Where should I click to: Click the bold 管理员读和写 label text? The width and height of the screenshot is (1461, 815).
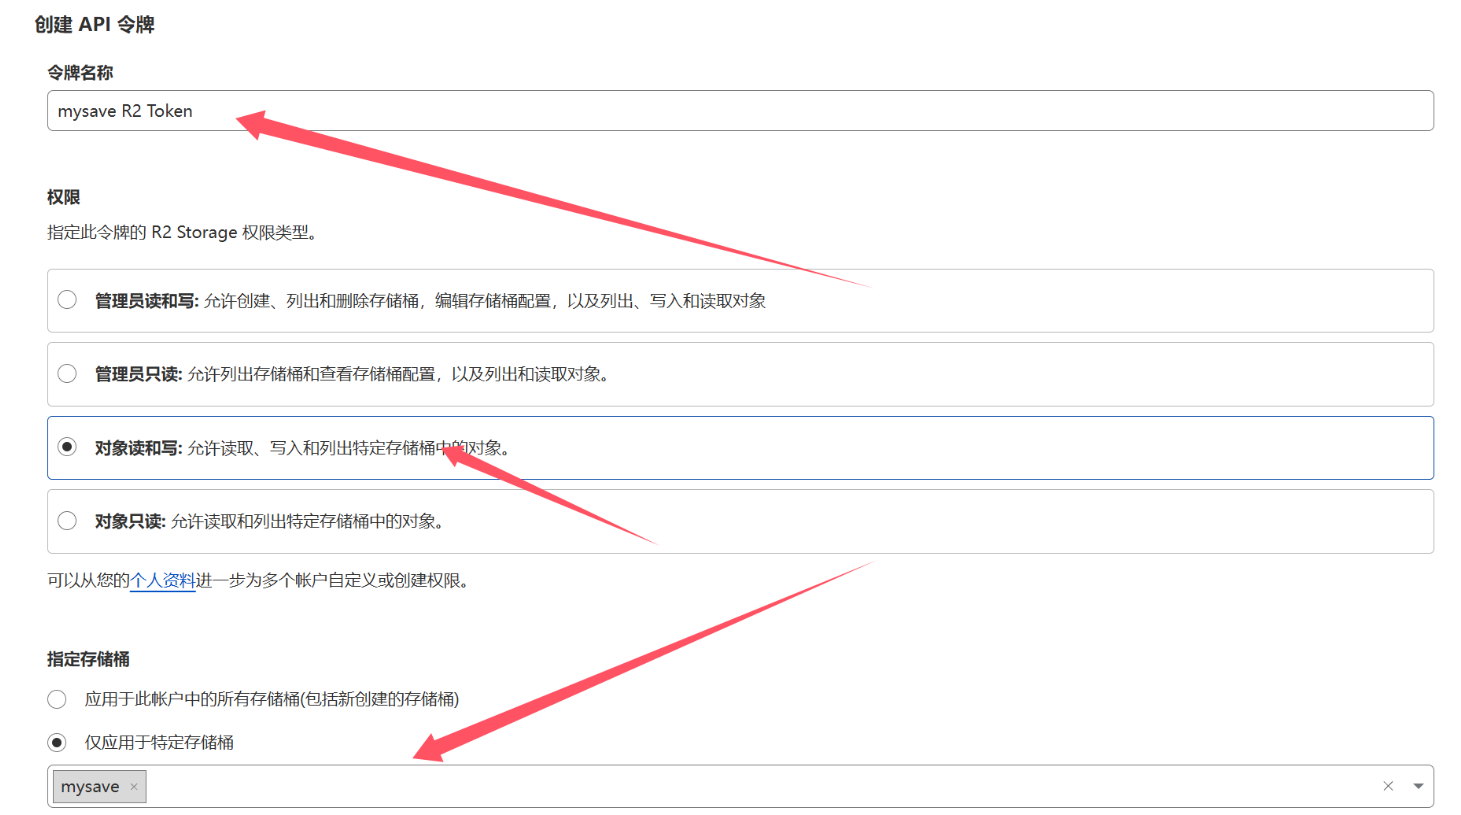click(x=146, y=301)
